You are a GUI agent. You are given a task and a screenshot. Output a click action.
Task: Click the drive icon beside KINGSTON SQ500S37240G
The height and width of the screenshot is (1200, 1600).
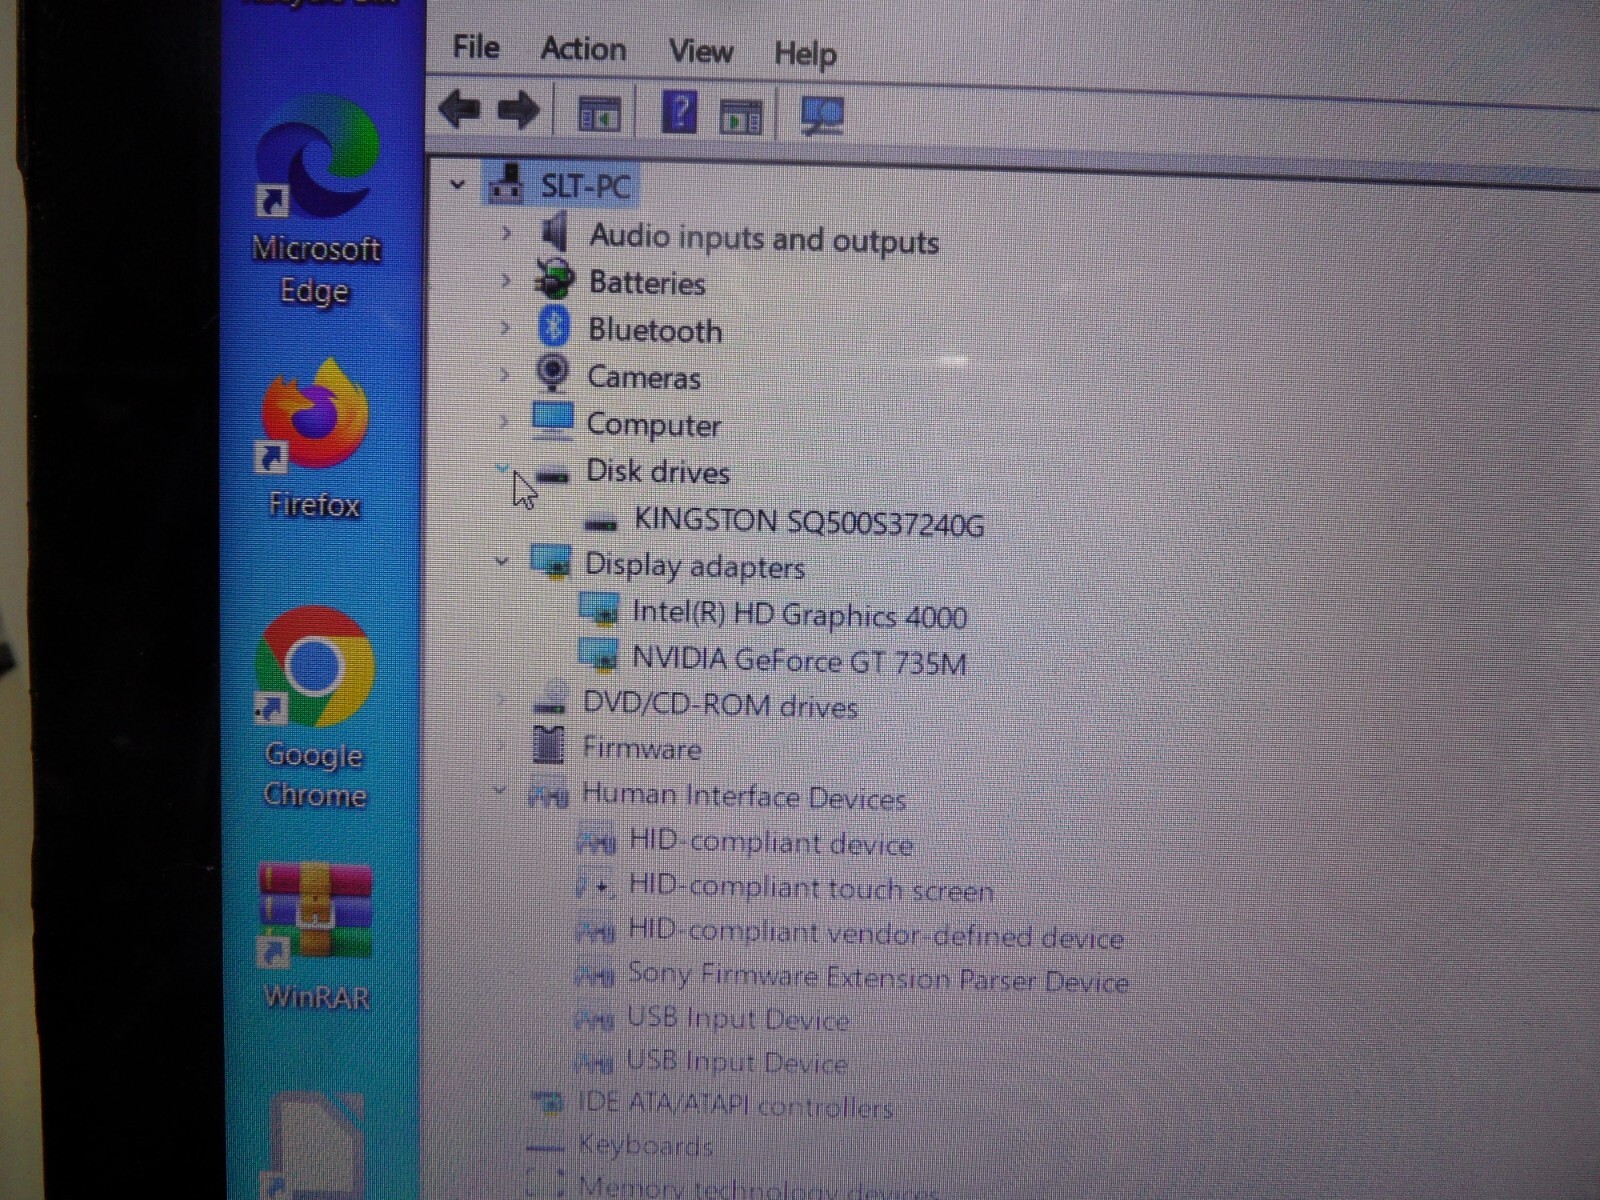pyautogui.click(x=600, y=521)
